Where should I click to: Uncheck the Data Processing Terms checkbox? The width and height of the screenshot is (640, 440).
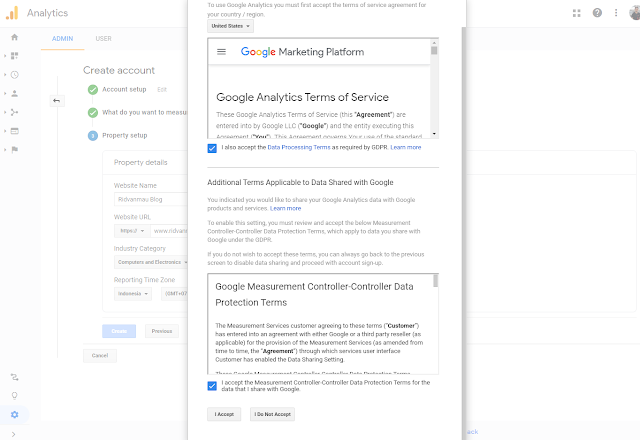point(212,148)
